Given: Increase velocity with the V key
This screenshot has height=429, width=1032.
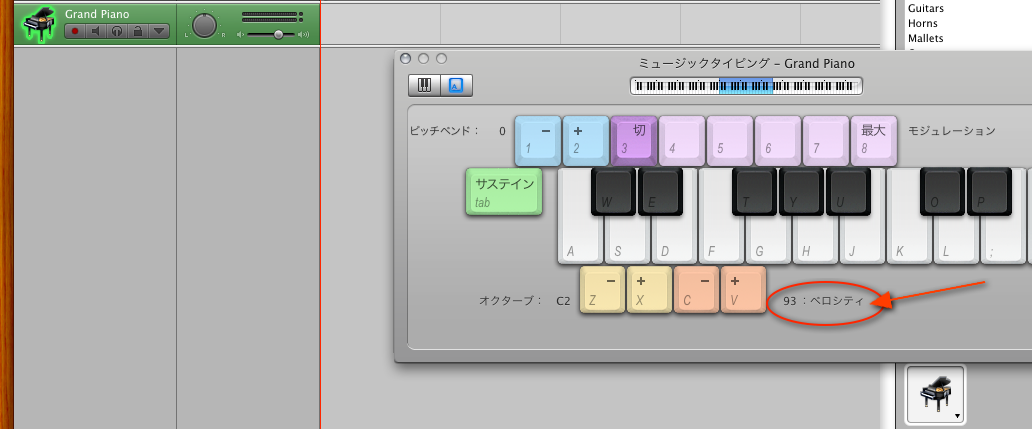Looking at the screenshot, I should 744,290.
